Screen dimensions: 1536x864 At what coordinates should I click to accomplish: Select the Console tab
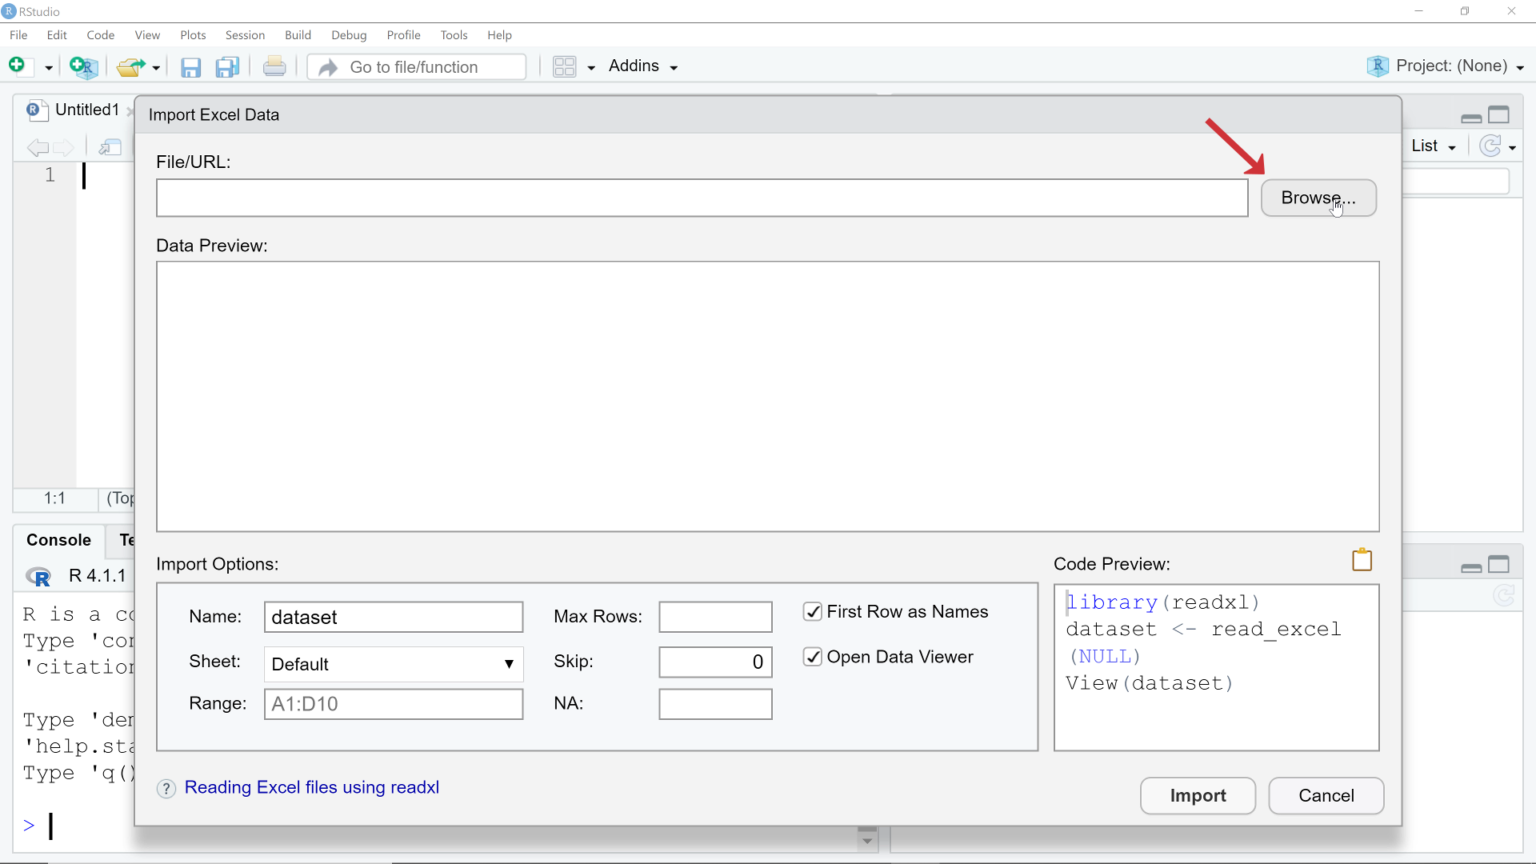pos(59,540)
